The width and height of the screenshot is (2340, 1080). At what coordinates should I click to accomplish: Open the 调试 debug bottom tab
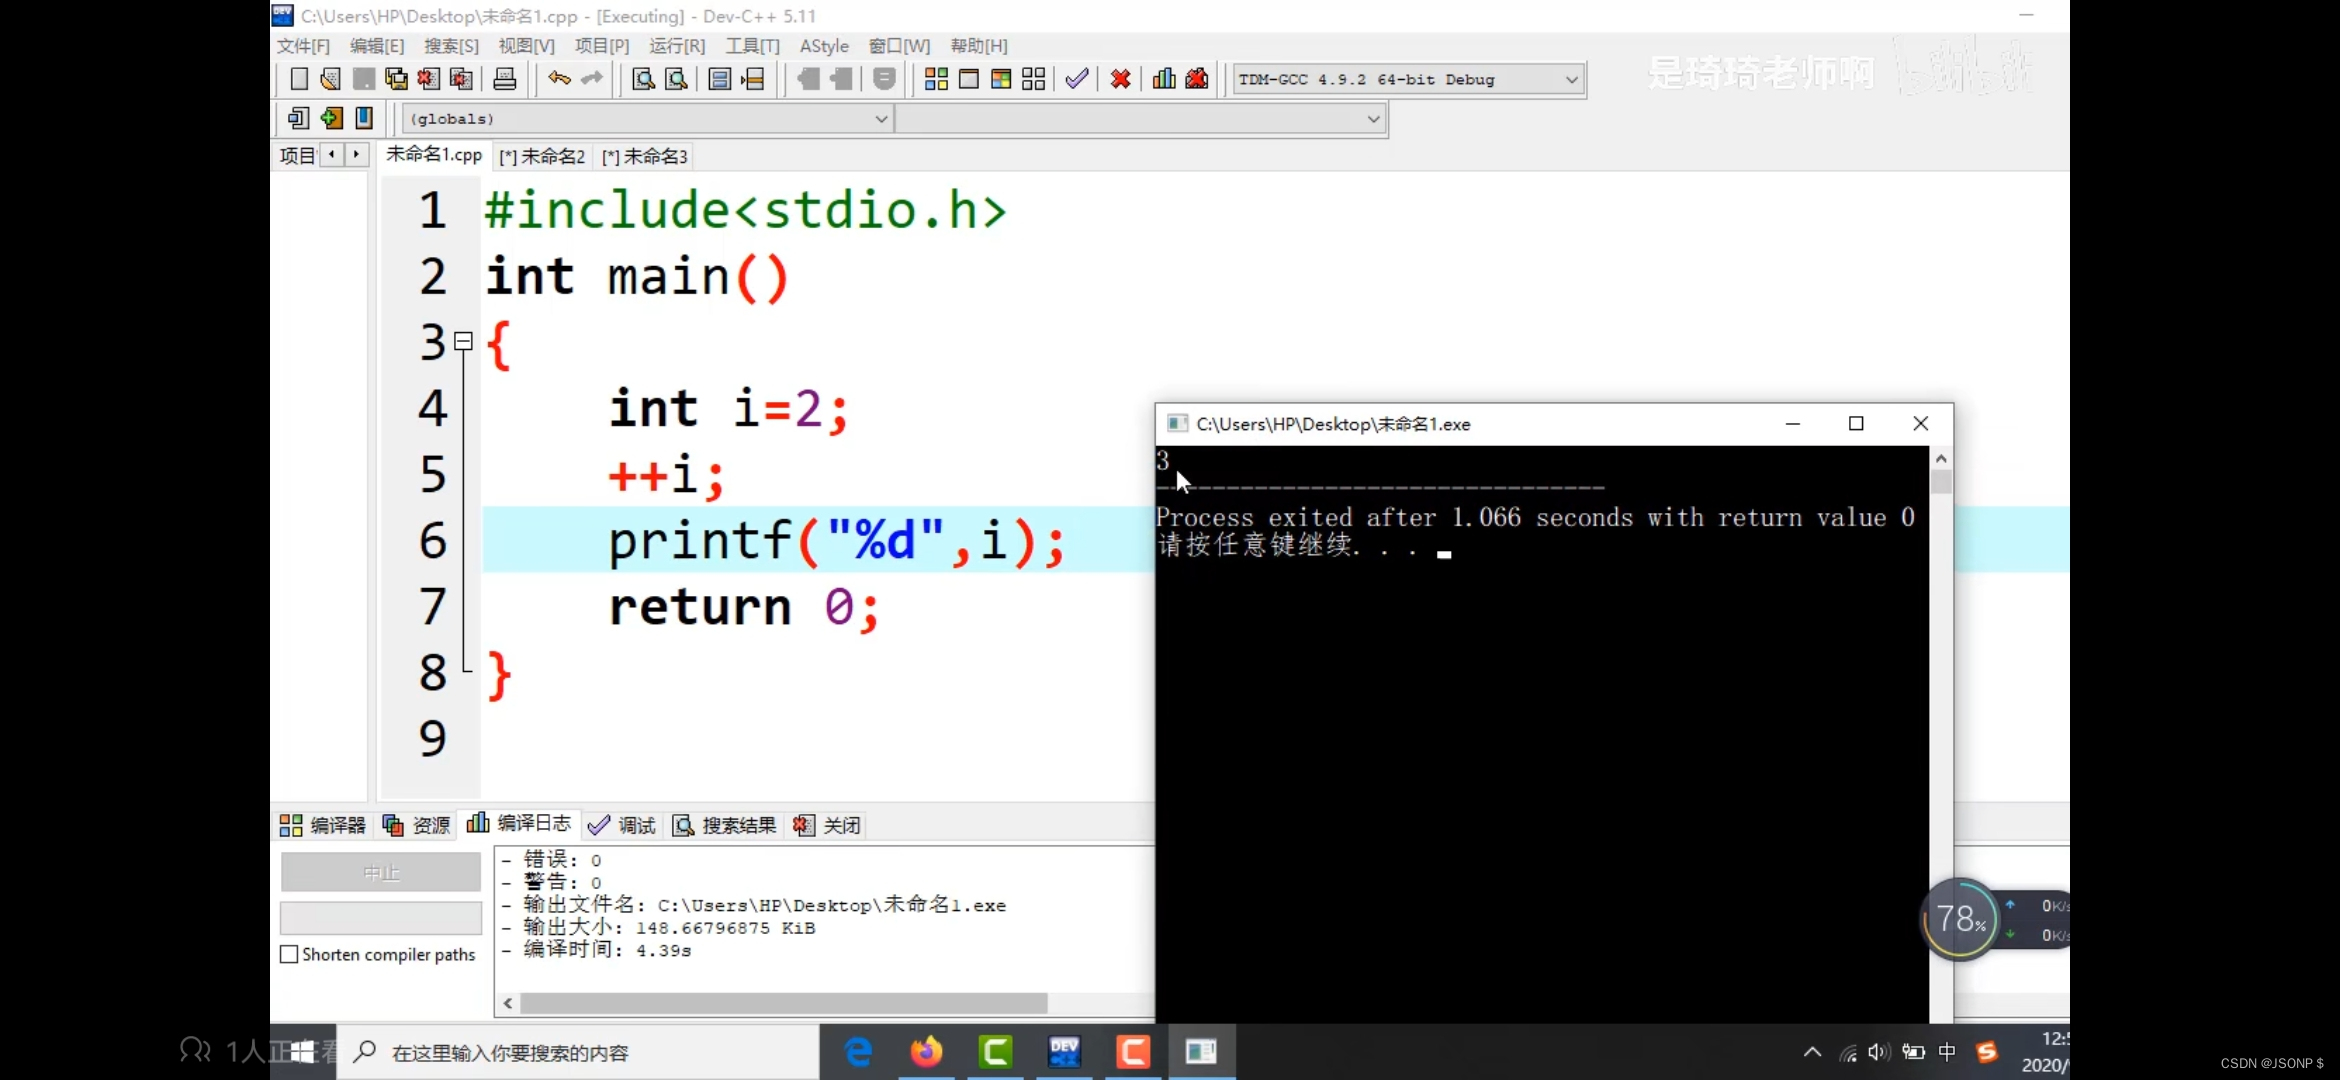pos(622,825)
